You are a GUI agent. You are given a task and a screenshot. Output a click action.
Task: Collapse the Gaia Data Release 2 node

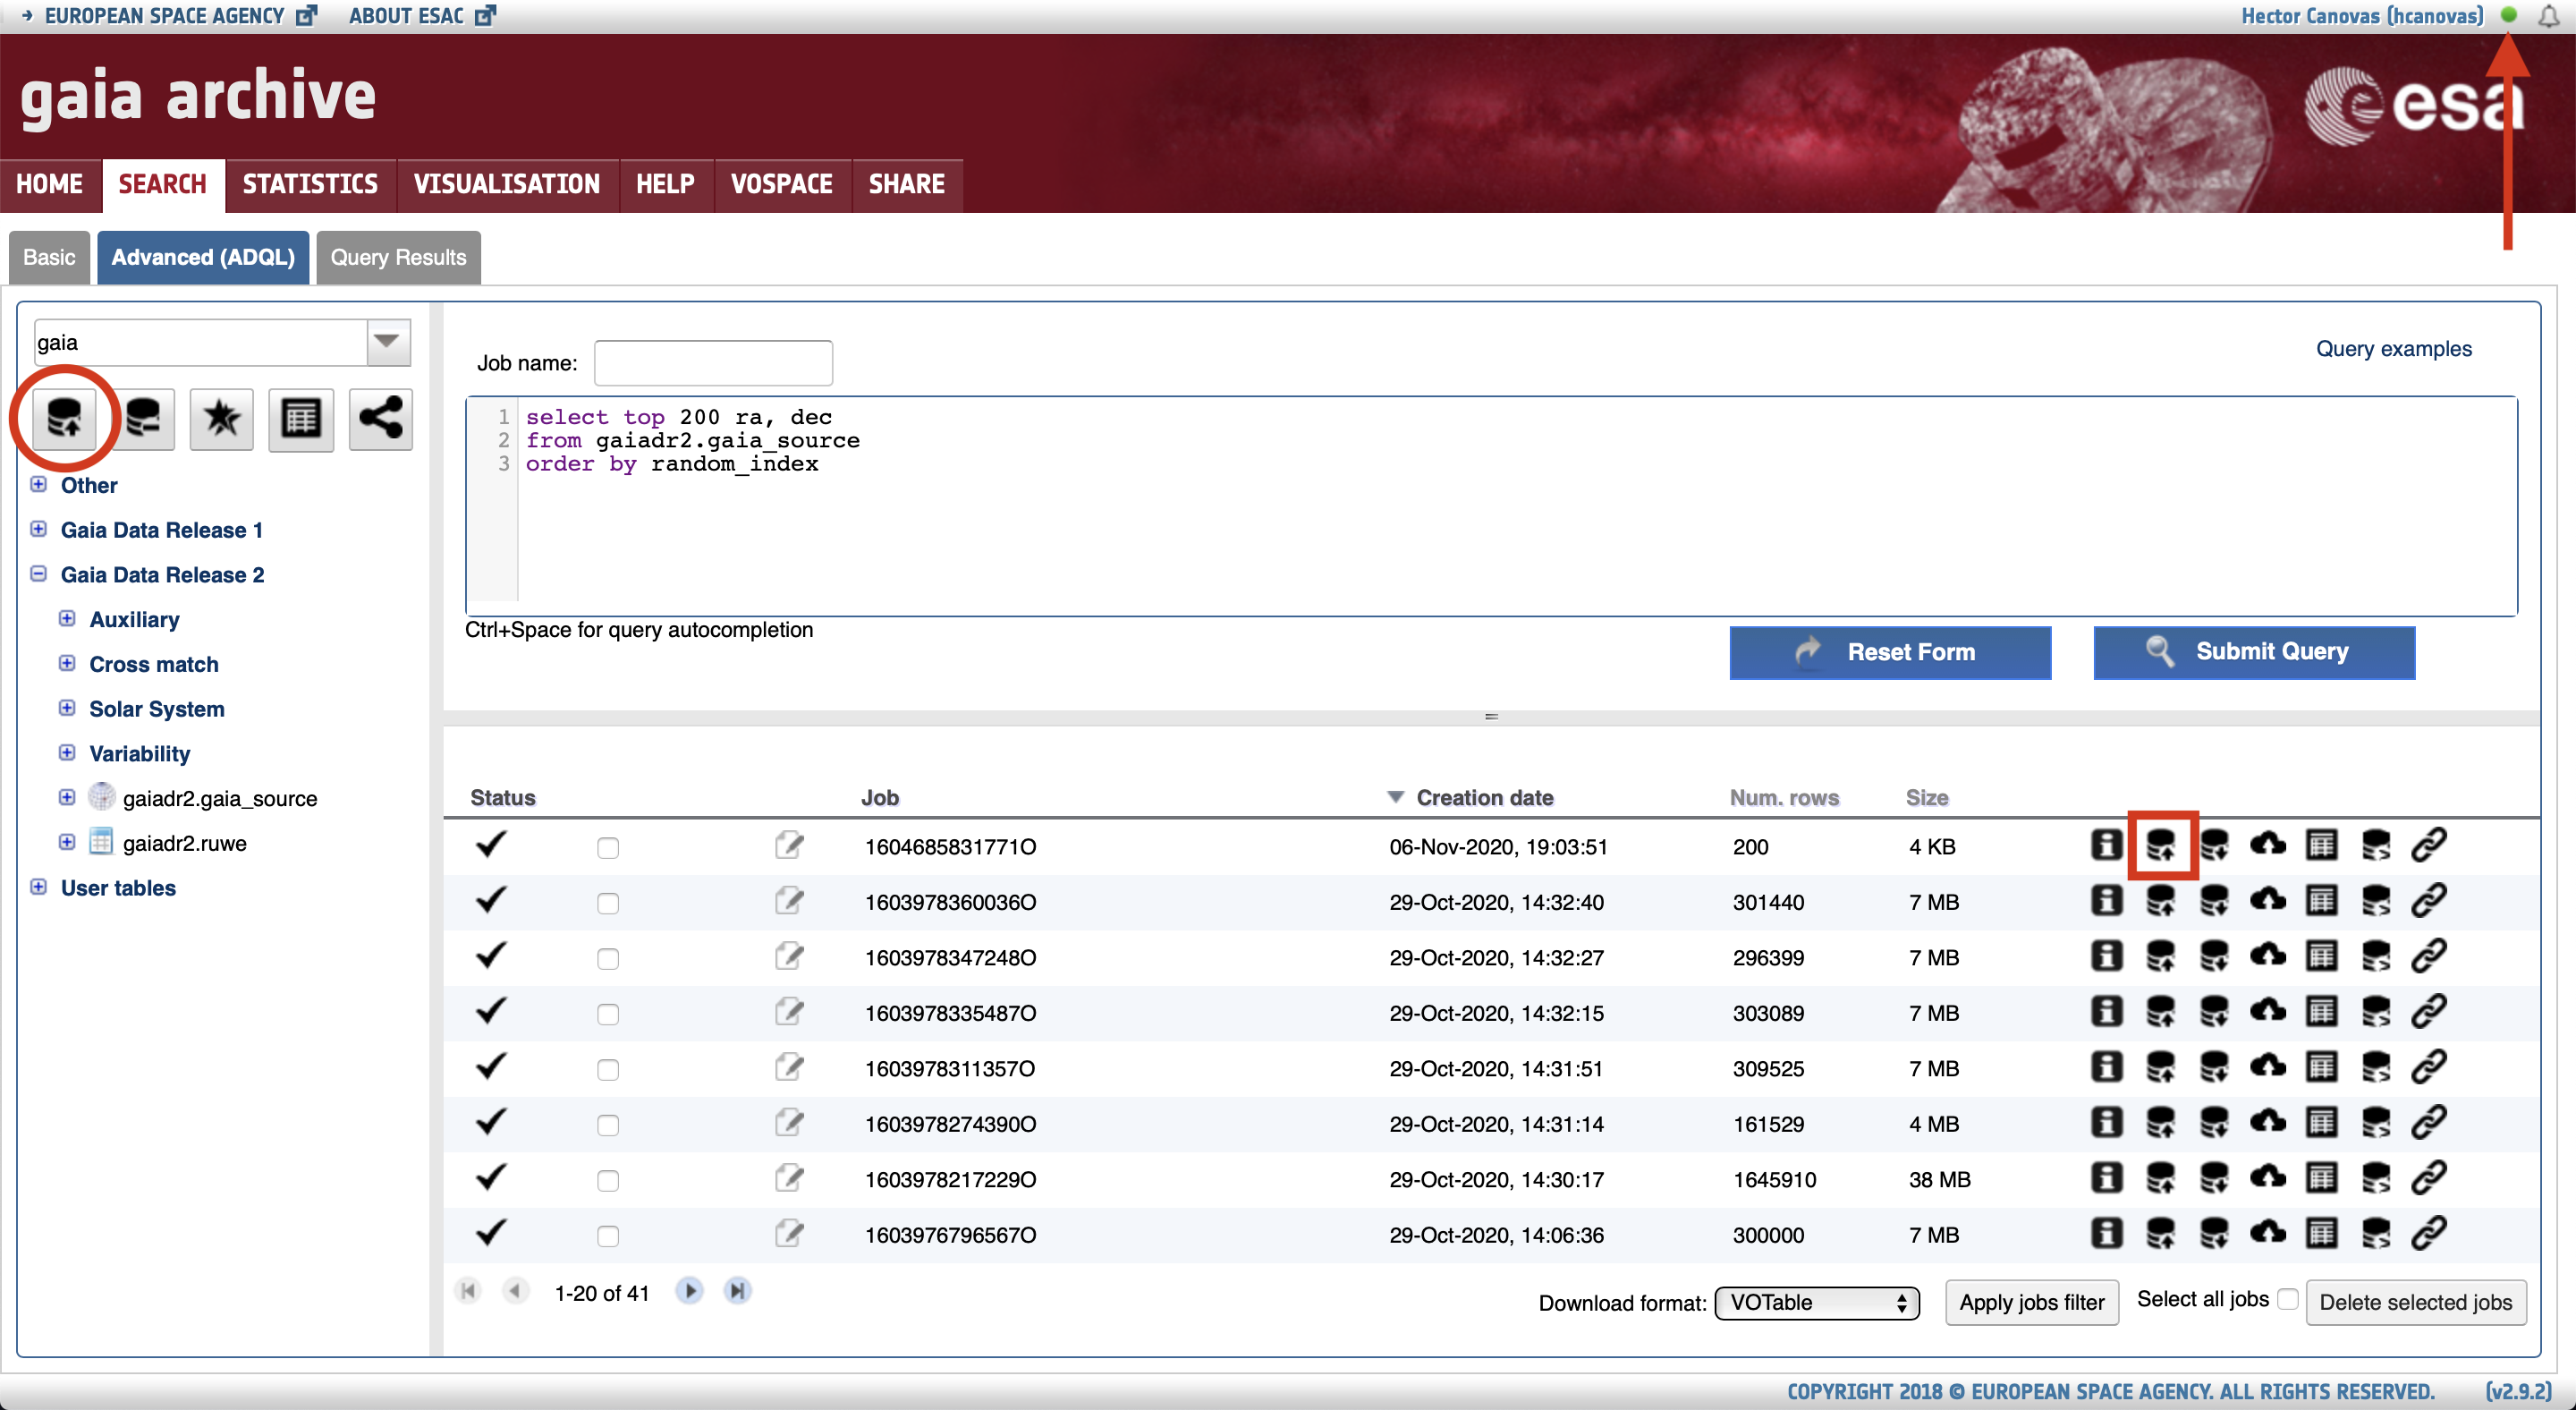click(39, 574)
